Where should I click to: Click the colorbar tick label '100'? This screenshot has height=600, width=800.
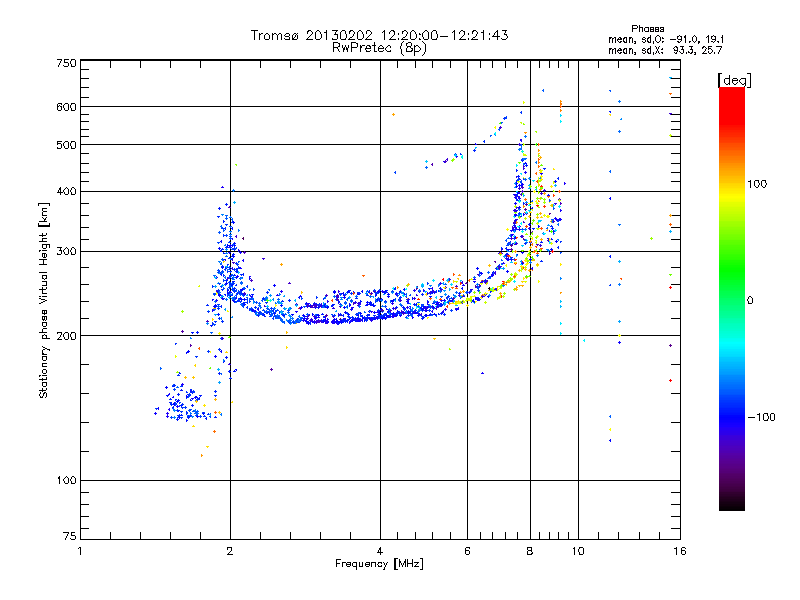coord(757,184)
